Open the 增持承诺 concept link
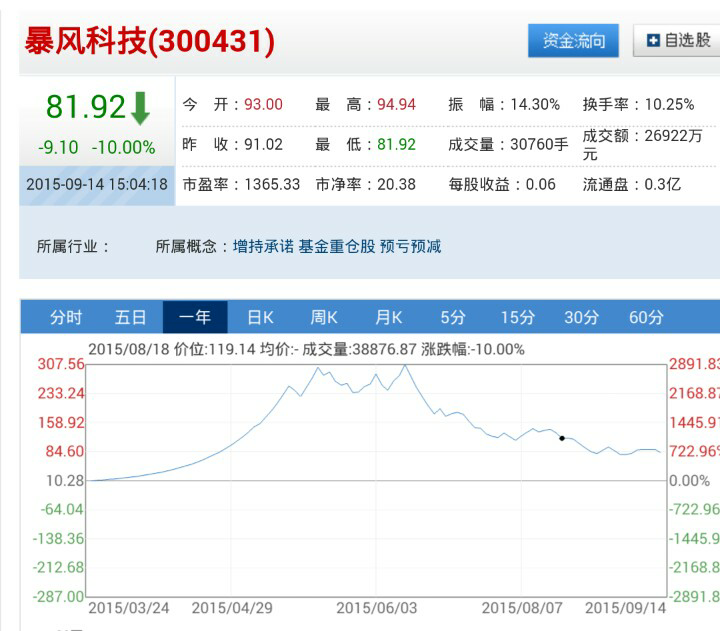Viewport: 720px width, 631px height. pyautogui.click(x=263, y=247)
